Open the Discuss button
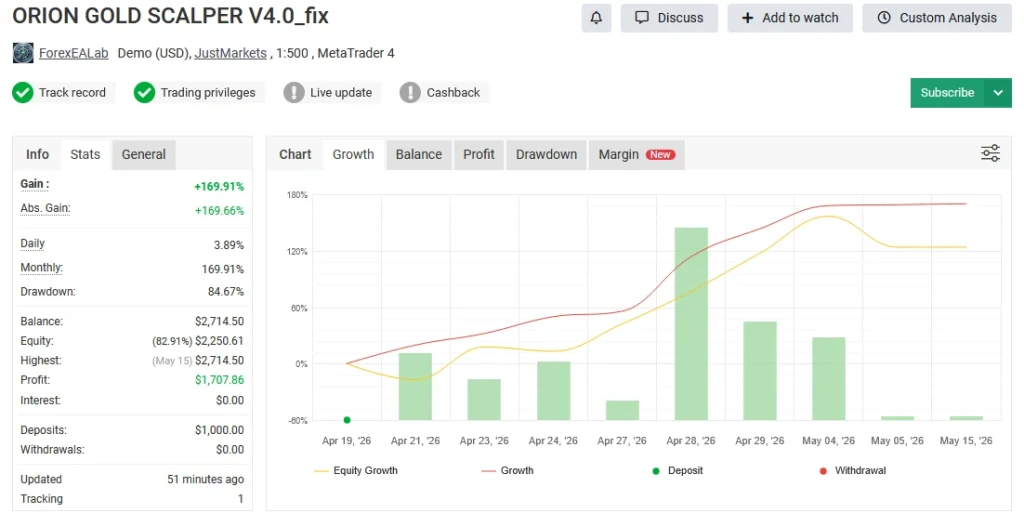The width and height of the screenshot is (1024, 513). pos(669,18)
